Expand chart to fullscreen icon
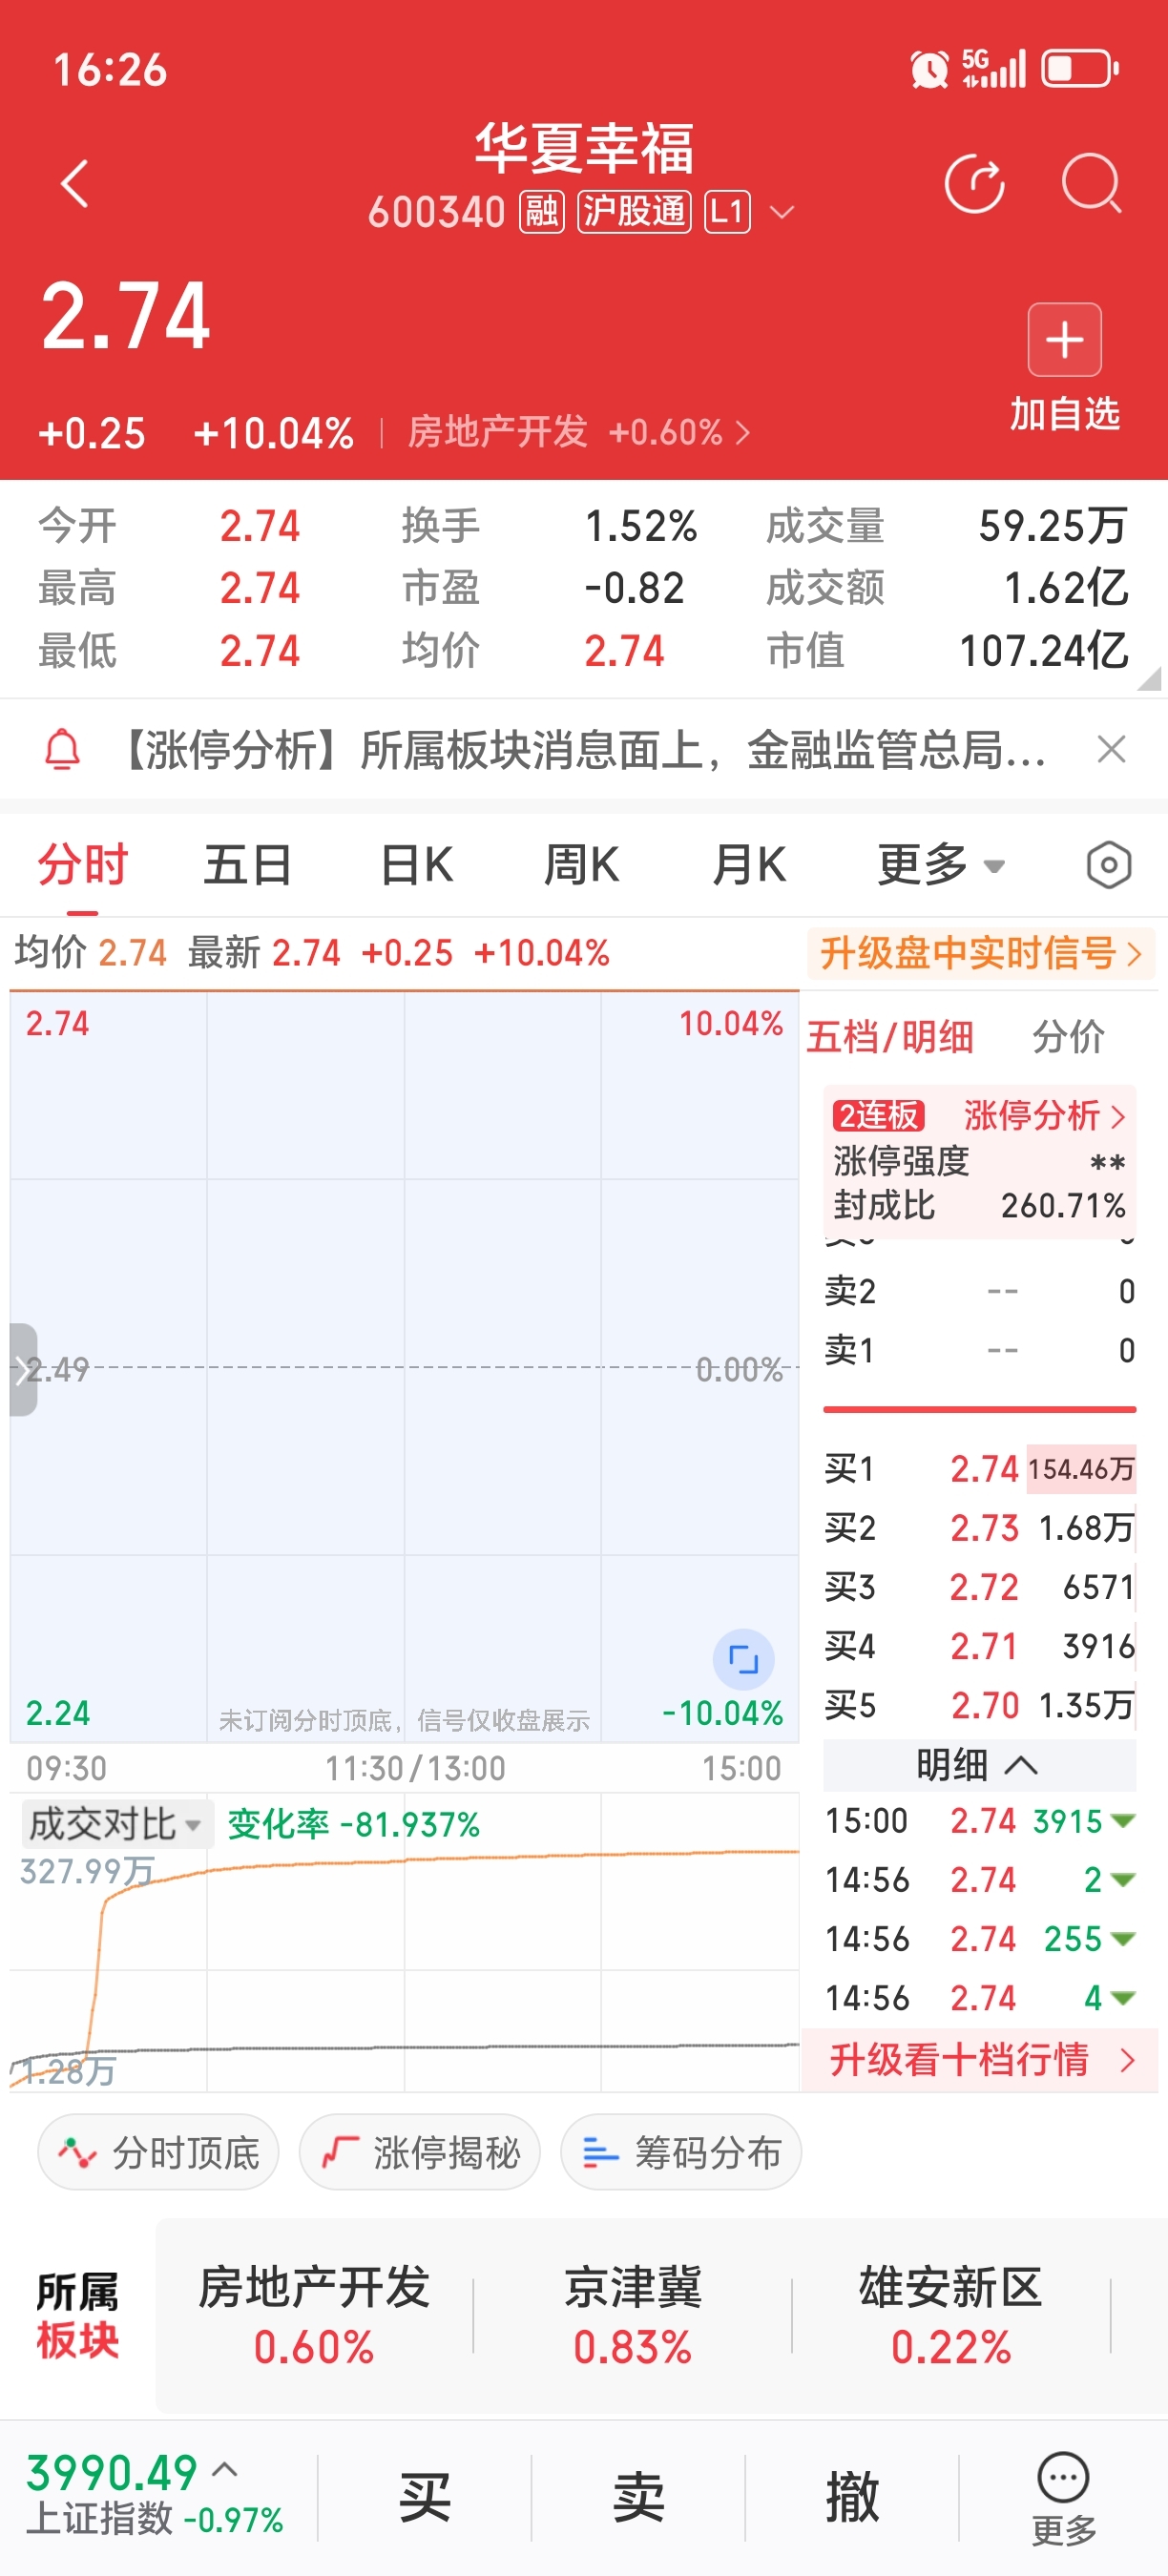Viewport: 1168px width, 2576px height. (743, 1659)
